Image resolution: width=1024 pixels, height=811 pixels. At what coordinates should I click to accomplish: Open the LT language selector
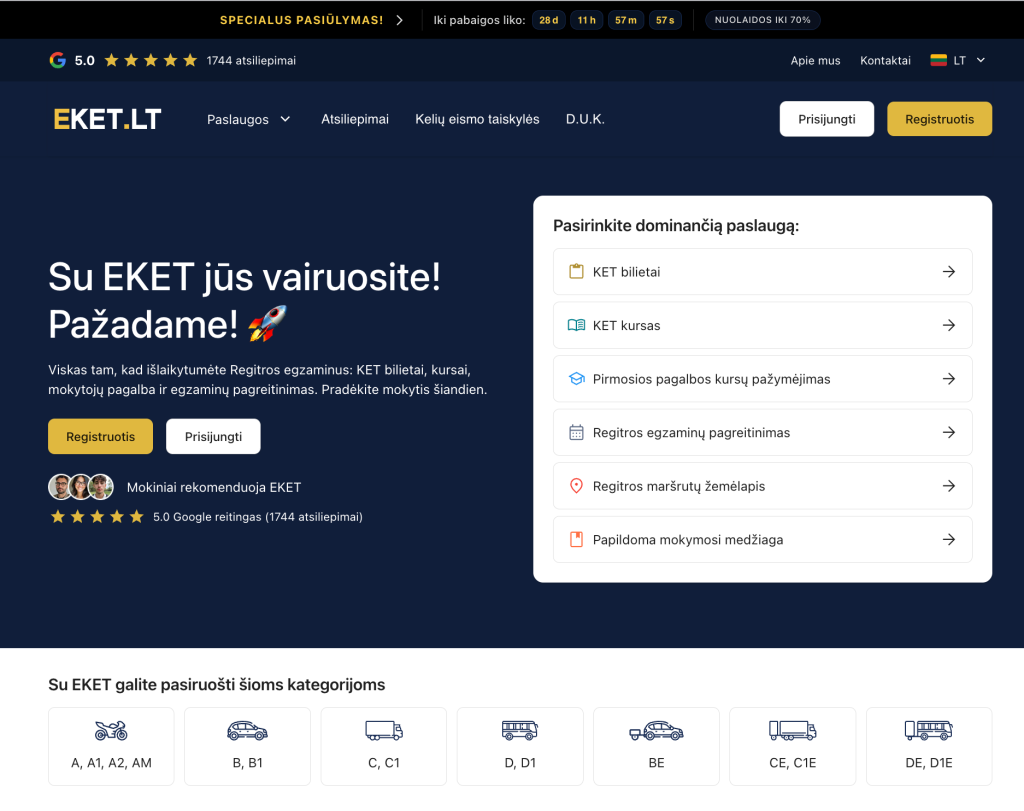(x=958, y=60)
